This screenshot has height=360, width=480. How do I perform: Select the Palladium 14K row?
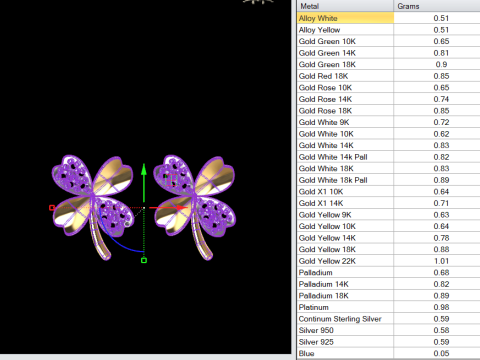click(x=388, y=284)
